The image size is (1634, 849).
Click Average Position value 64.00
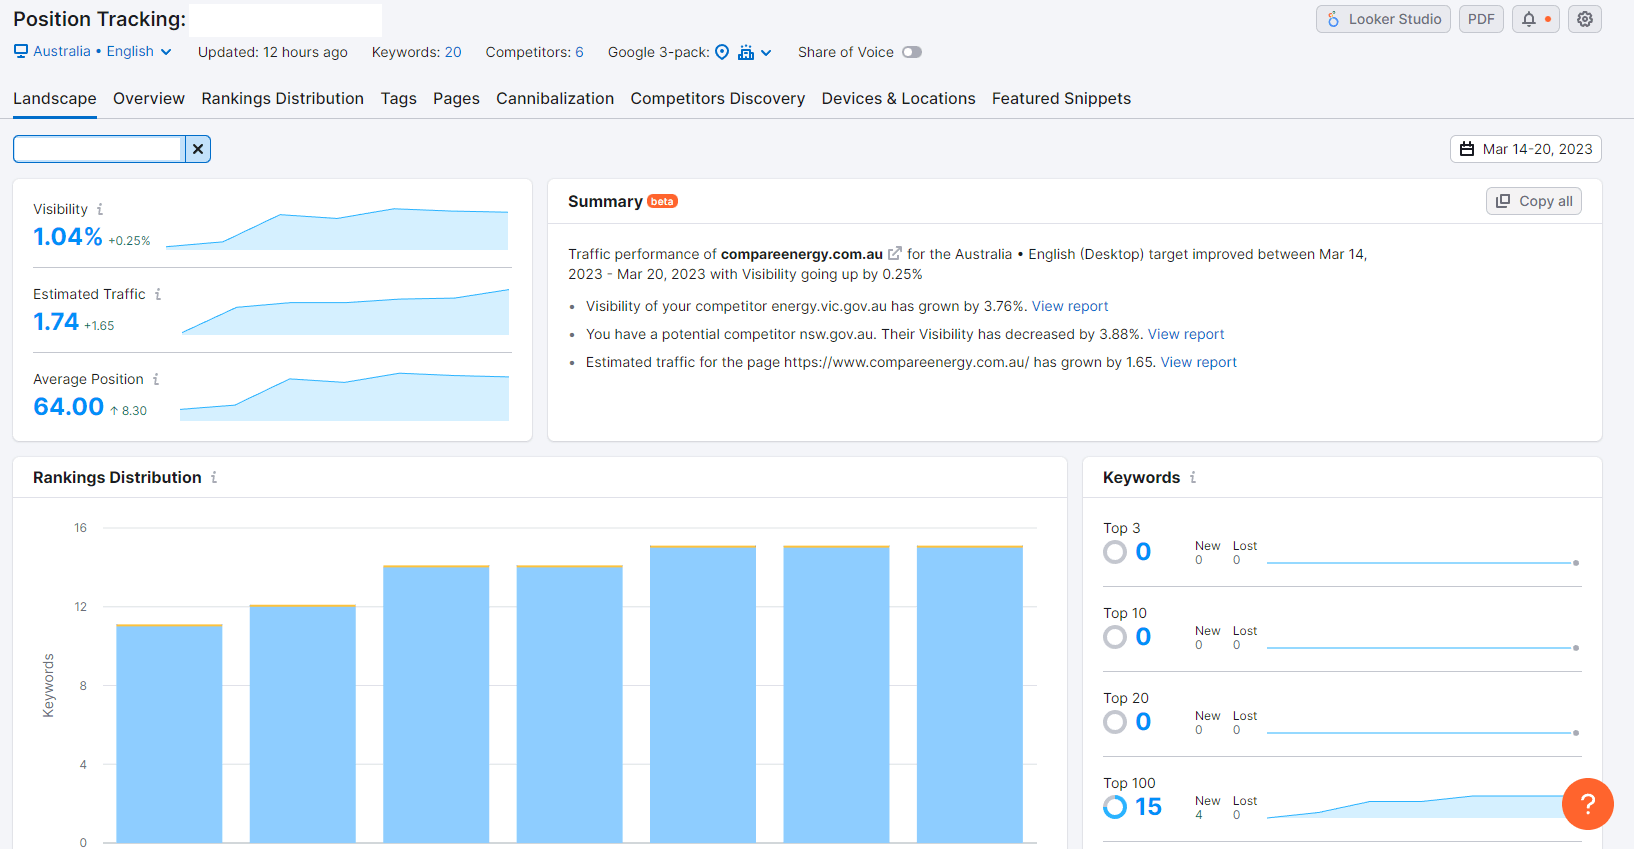click(x=69, y=407)
